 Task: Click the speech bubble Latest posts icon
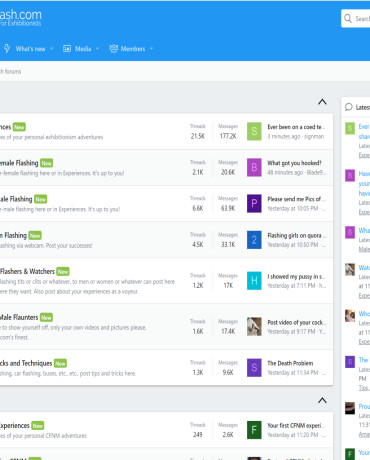(x=349, y=107)
